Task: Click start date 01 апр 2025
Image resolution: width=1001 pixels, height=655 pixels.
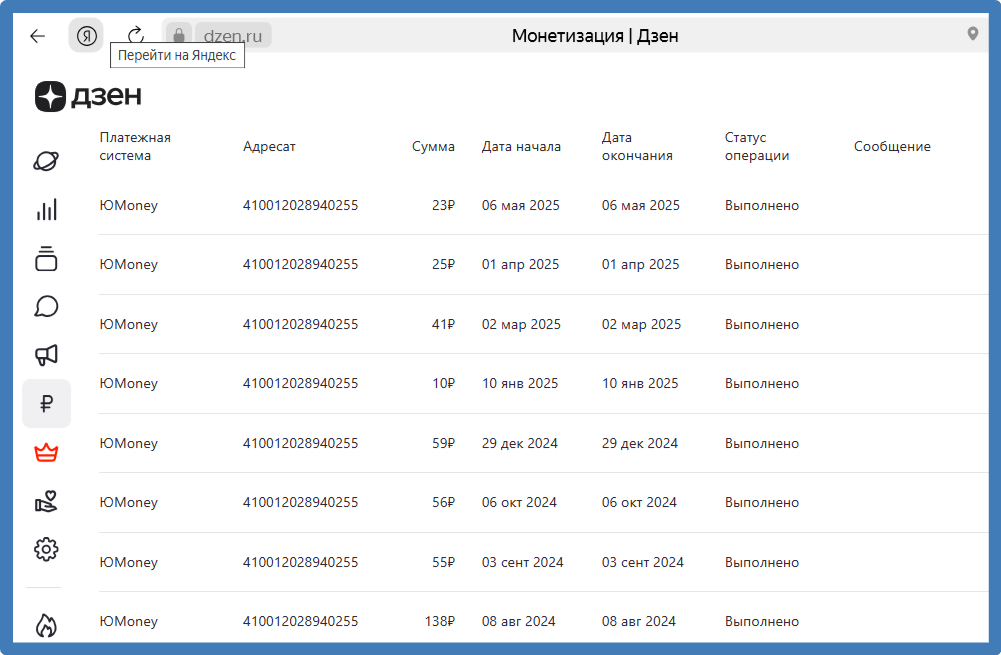Action: pos(520,264)
